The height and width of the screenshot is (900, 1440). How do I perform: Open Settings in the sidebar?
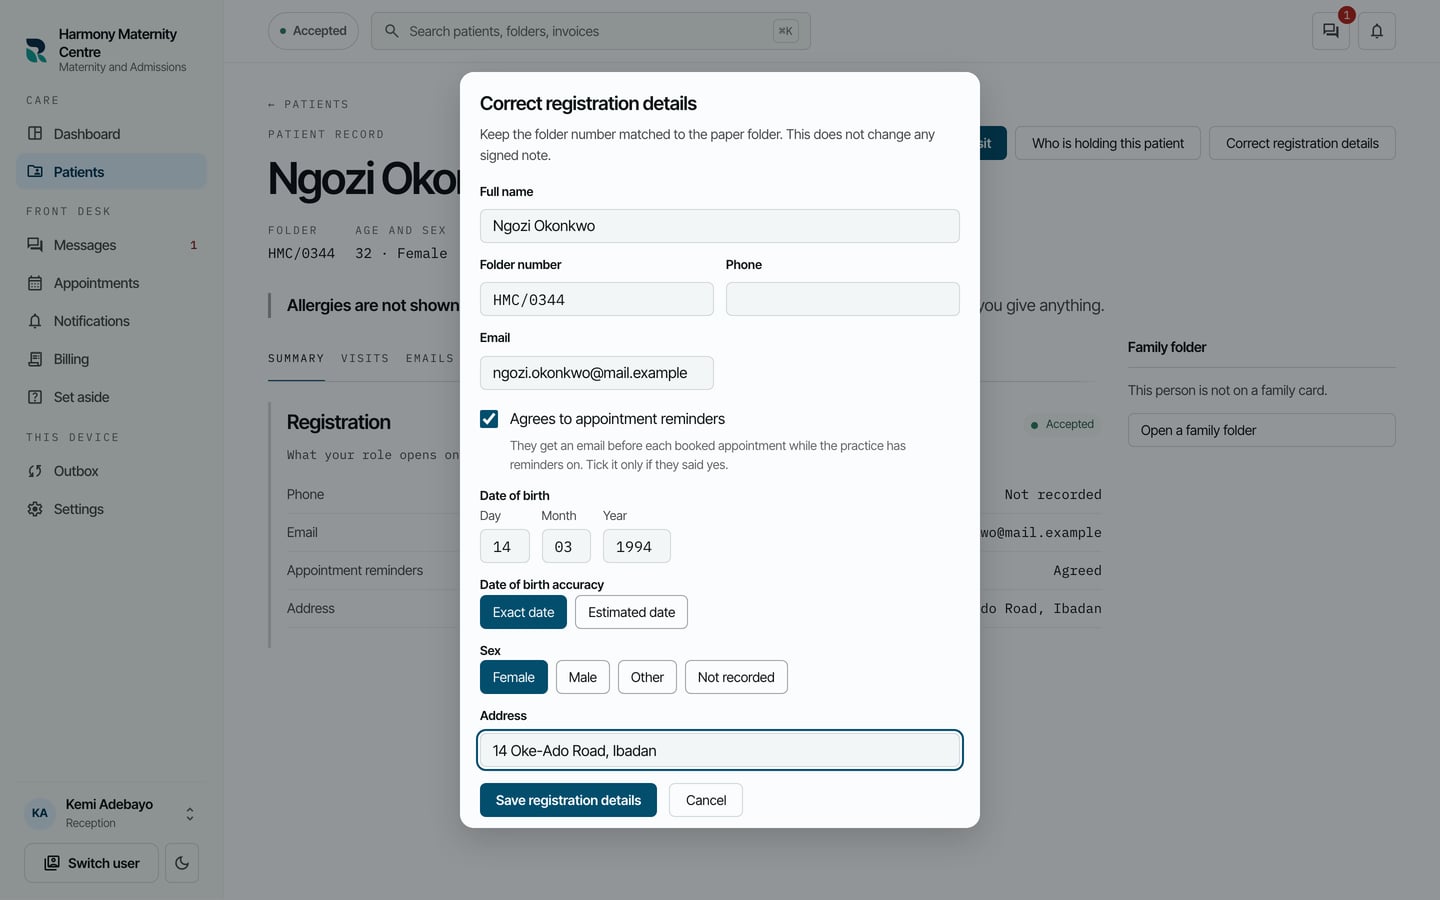point(111,509)
